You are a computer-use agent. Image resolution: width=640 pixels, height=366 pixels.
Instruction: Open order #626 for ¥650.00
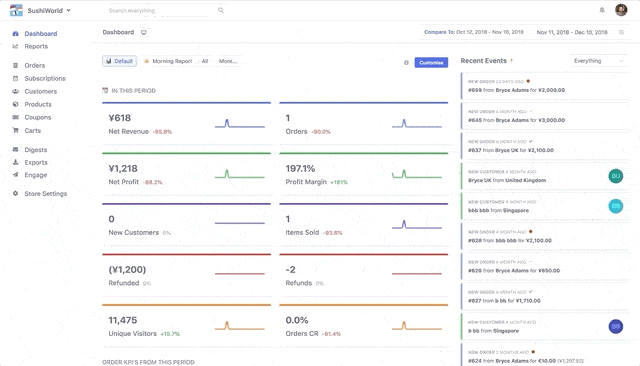click(545, 267)
